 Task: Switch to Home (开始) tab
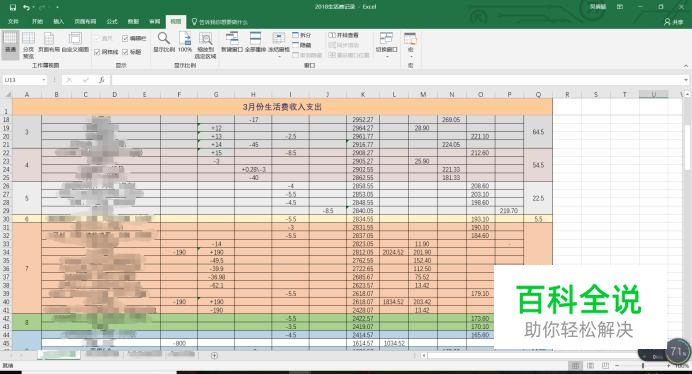click(x=38, y=22)
